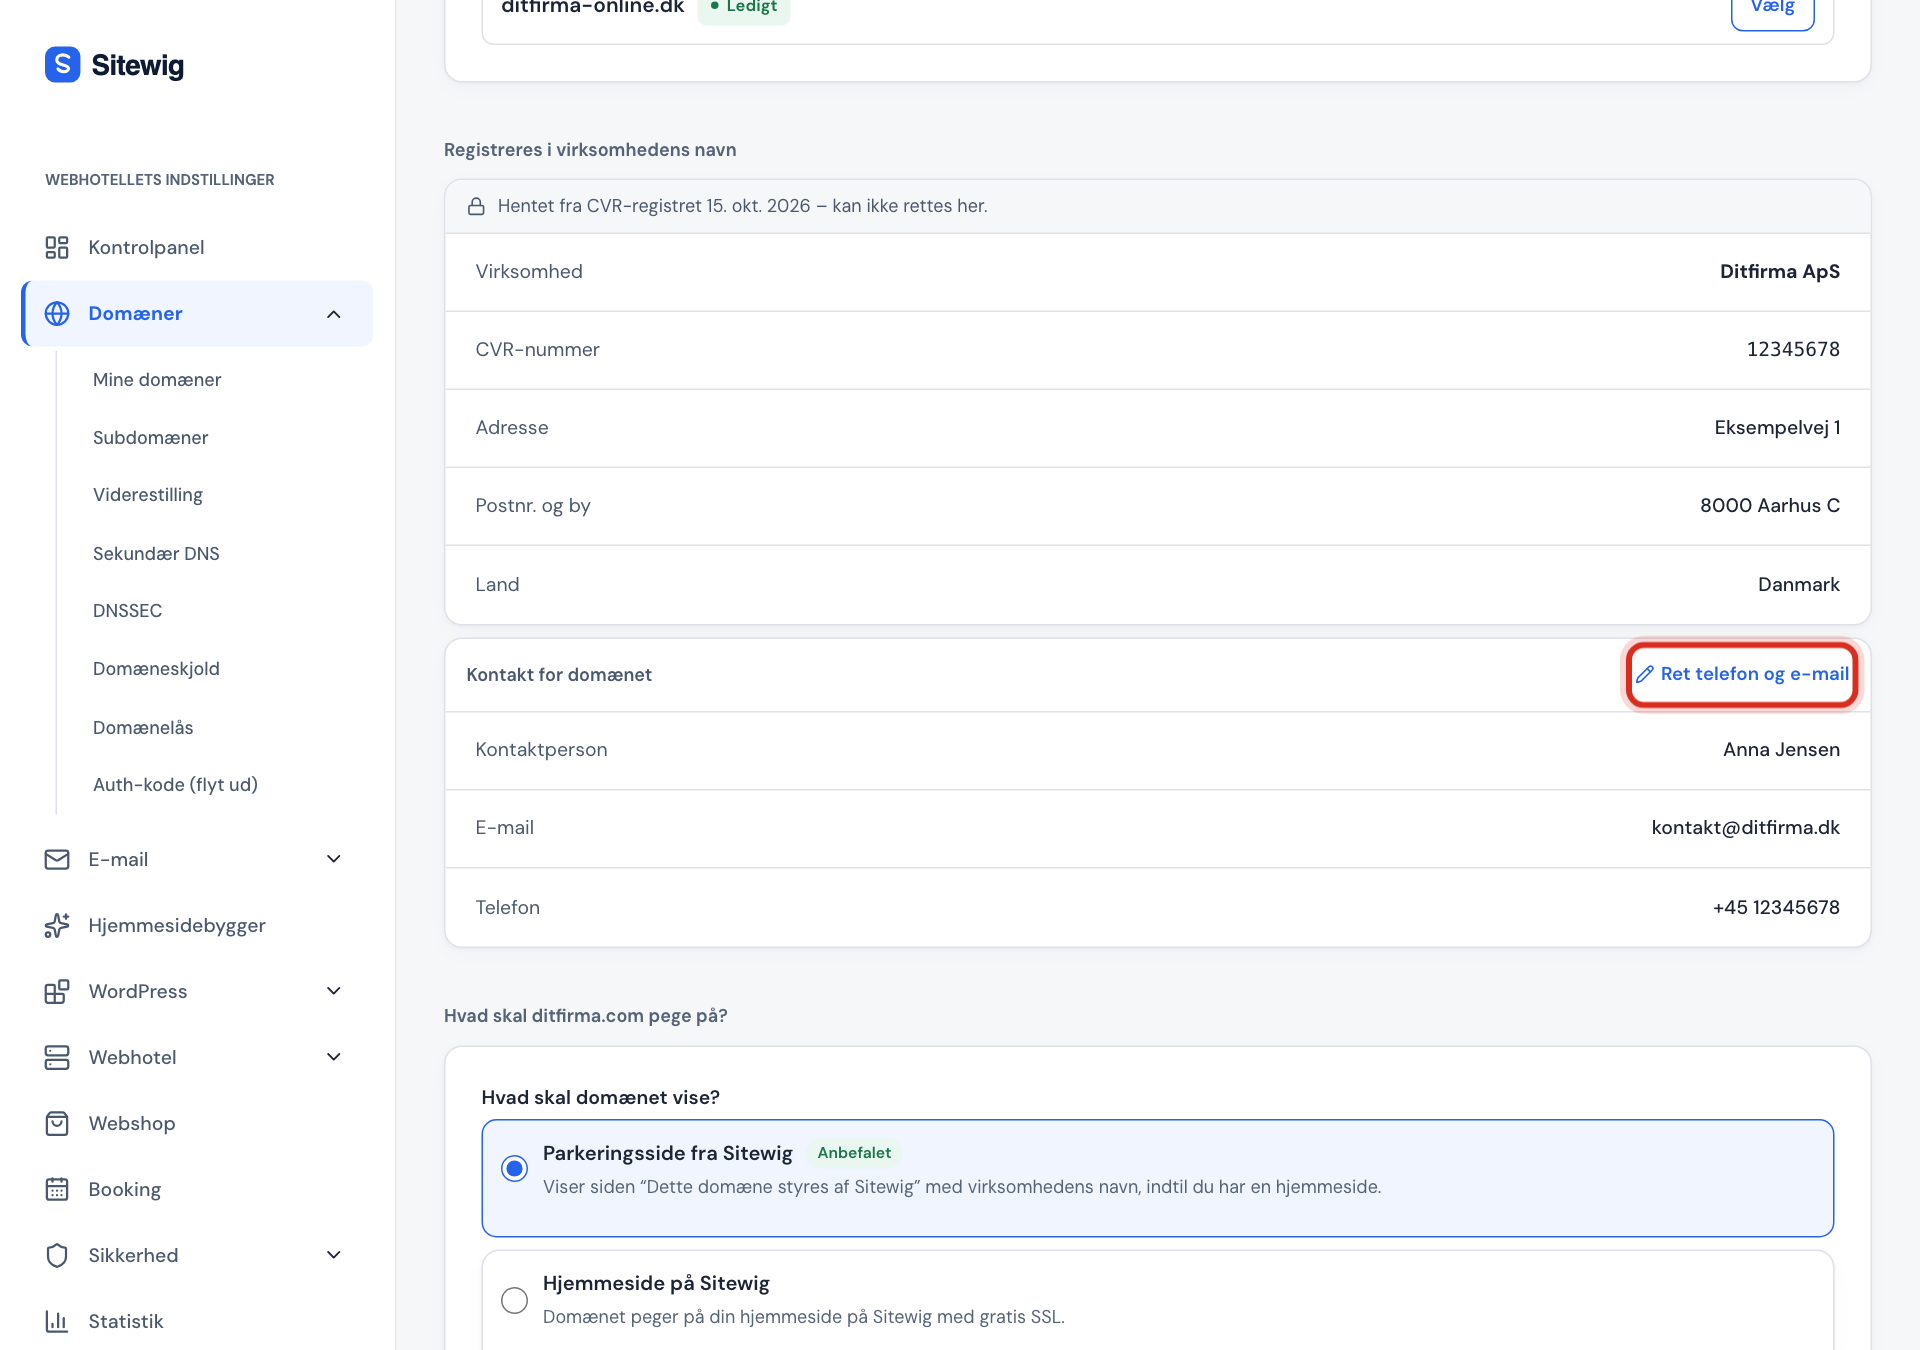The image size is (1920, 1350).
Task: Click the Sitewig logo icon
Action: point(62,65)
